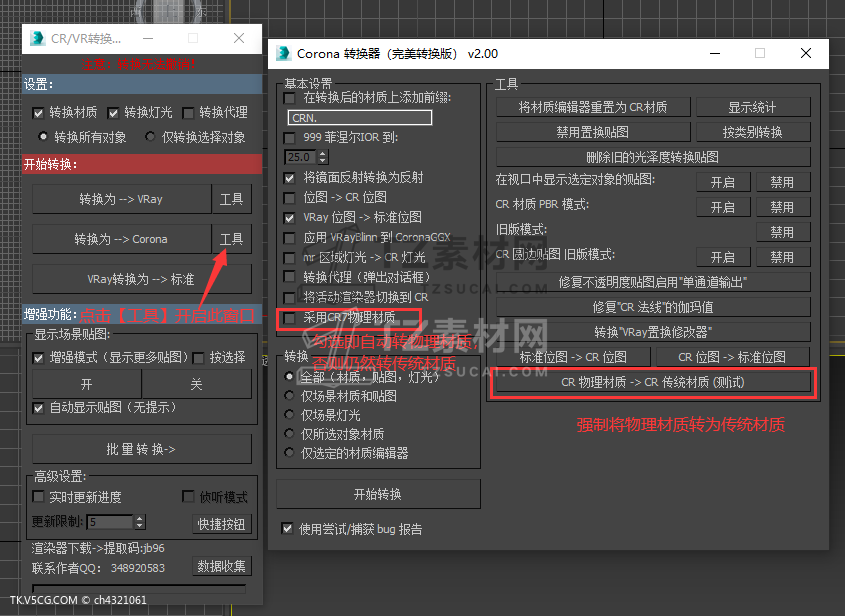
Task: Enable 位图 -> CR 位图 checkbox
Action: coord(289,198)
